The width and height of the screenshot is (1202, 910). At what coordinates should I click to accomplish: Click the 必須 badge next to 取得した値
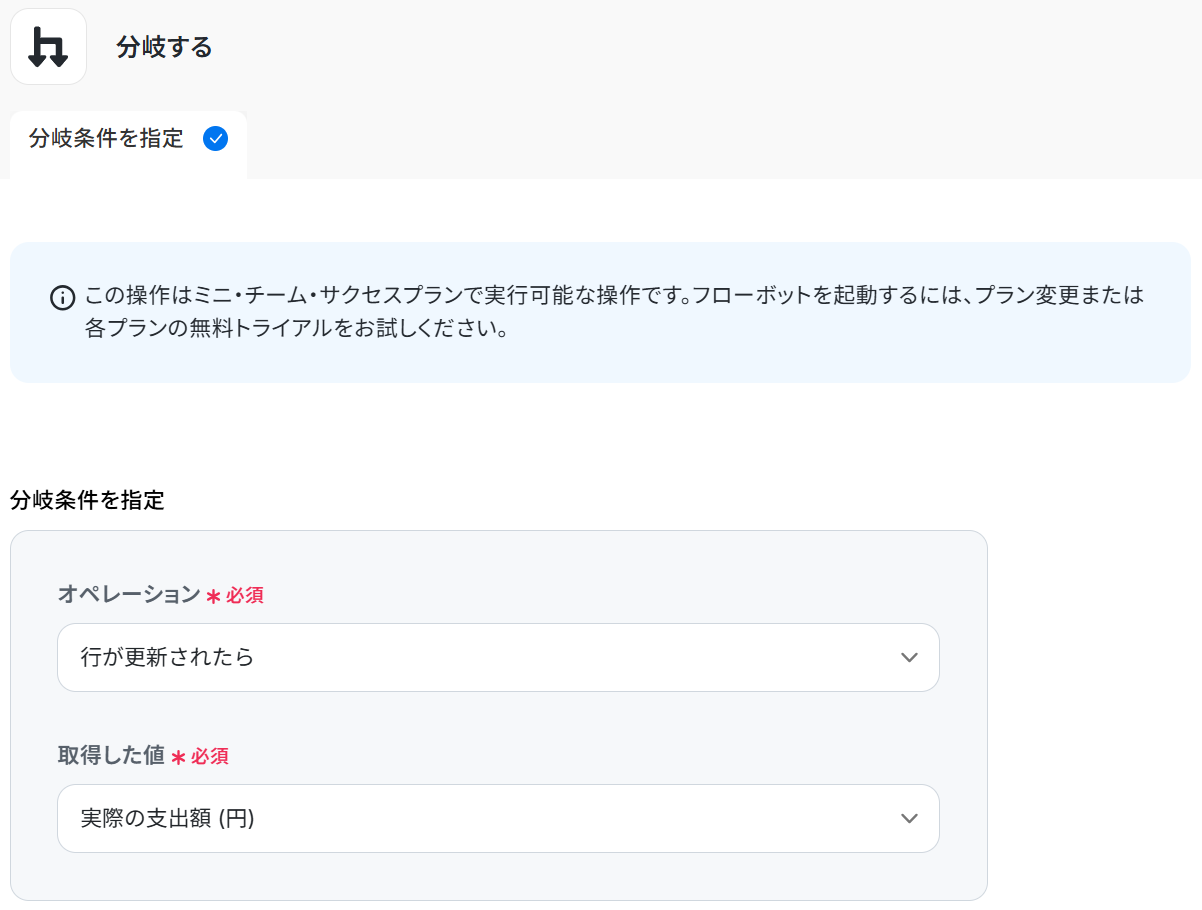coord(210,757)
